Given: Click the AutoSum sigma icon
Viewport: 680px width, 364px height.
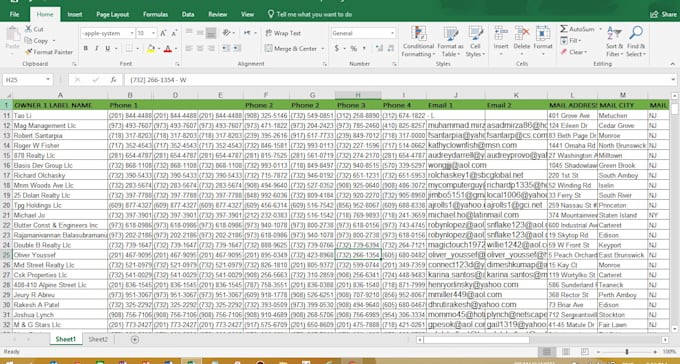Looking at the screenshot, I should point(564,29).
